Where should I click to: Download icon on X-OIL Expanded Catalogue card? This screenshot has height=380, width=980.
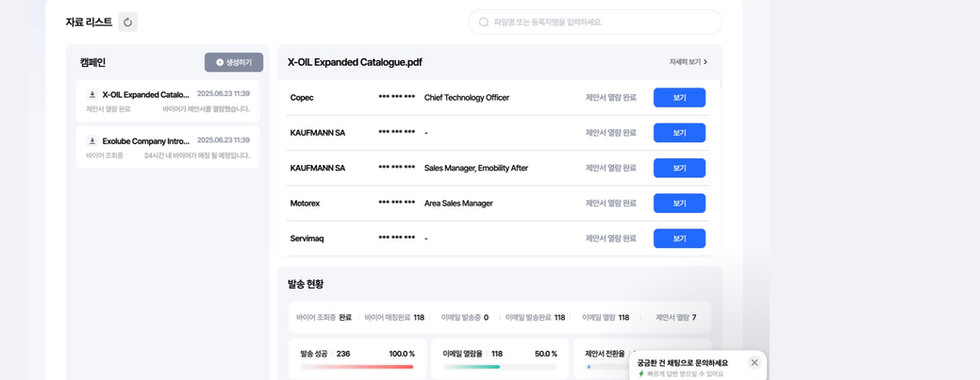[92, 94]
